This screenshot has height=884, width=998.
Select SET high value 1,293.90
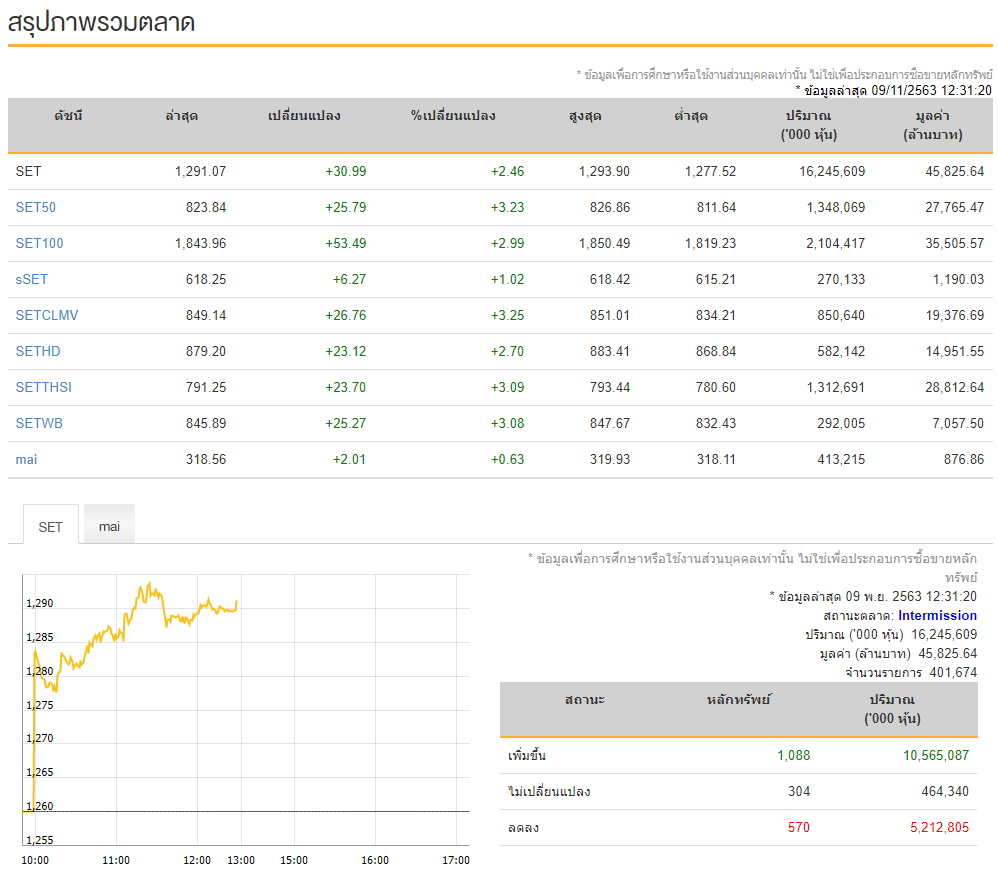coord(604,171)
